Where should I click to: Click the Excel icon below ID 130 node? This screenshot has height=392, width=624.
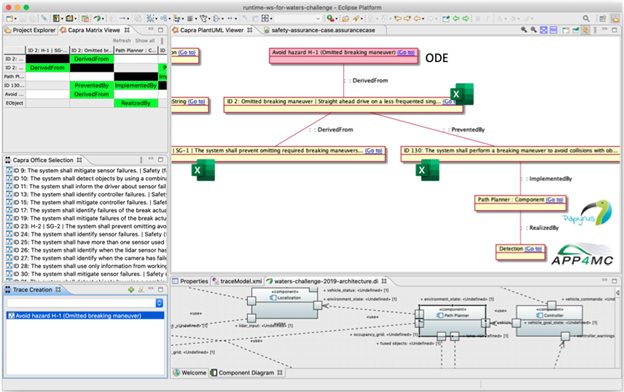point(428,170)
